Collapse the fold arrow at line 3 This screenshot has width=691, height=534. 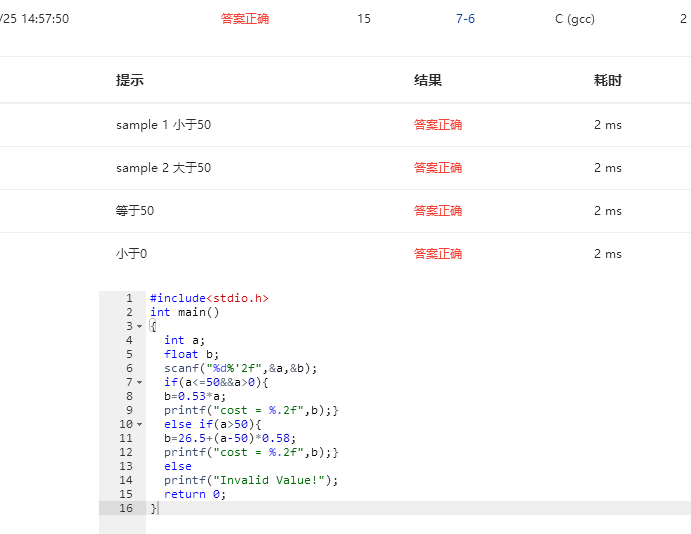pos(139,326)
